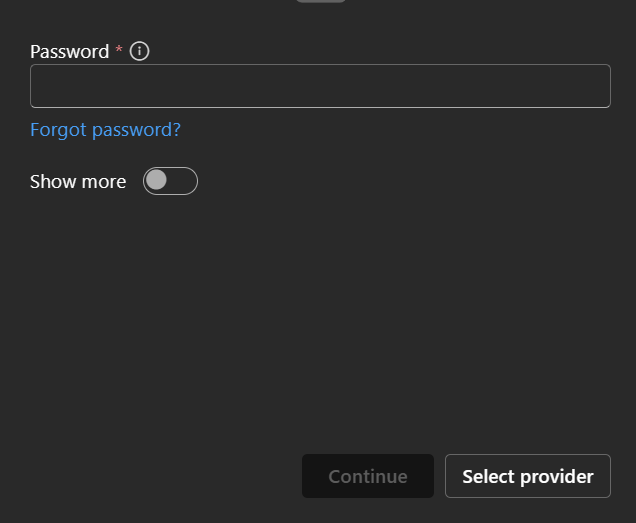
Task: Start password recovery with Forgot password?
Action: point(105,130)
